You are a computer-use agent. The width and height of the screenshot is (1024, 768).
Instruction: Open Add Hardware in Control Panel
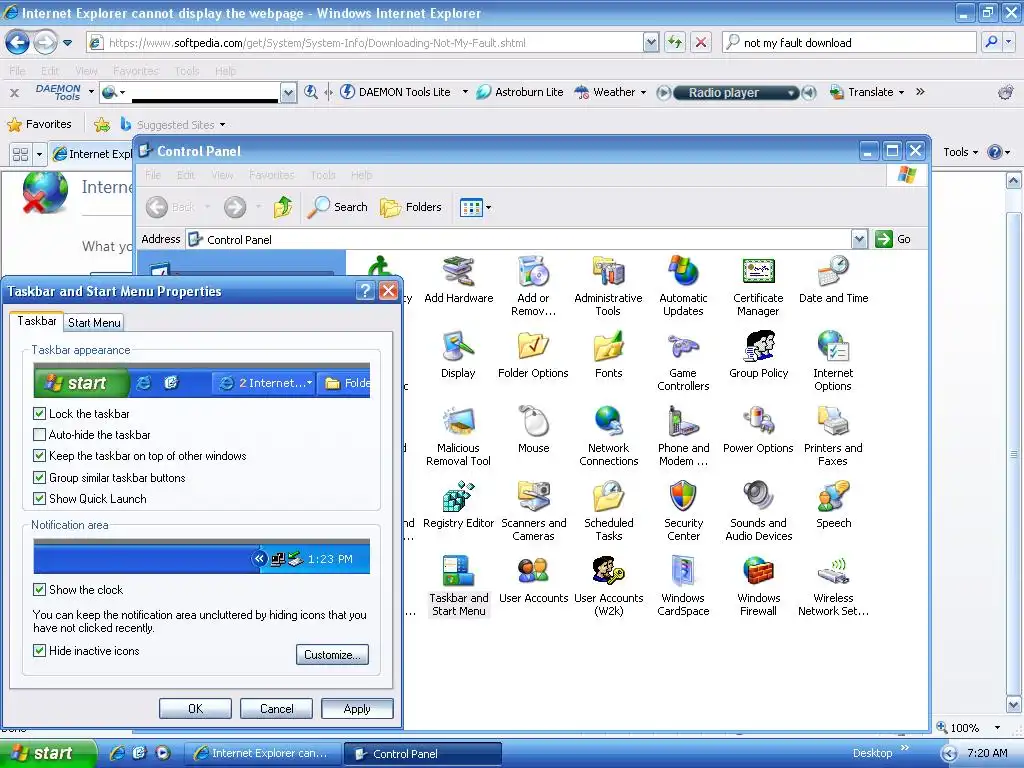click(458, 280)
